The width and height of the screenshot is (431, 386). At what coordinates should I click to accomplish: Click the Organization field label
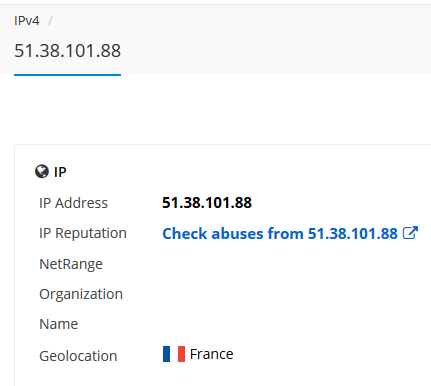coord(81,294)
